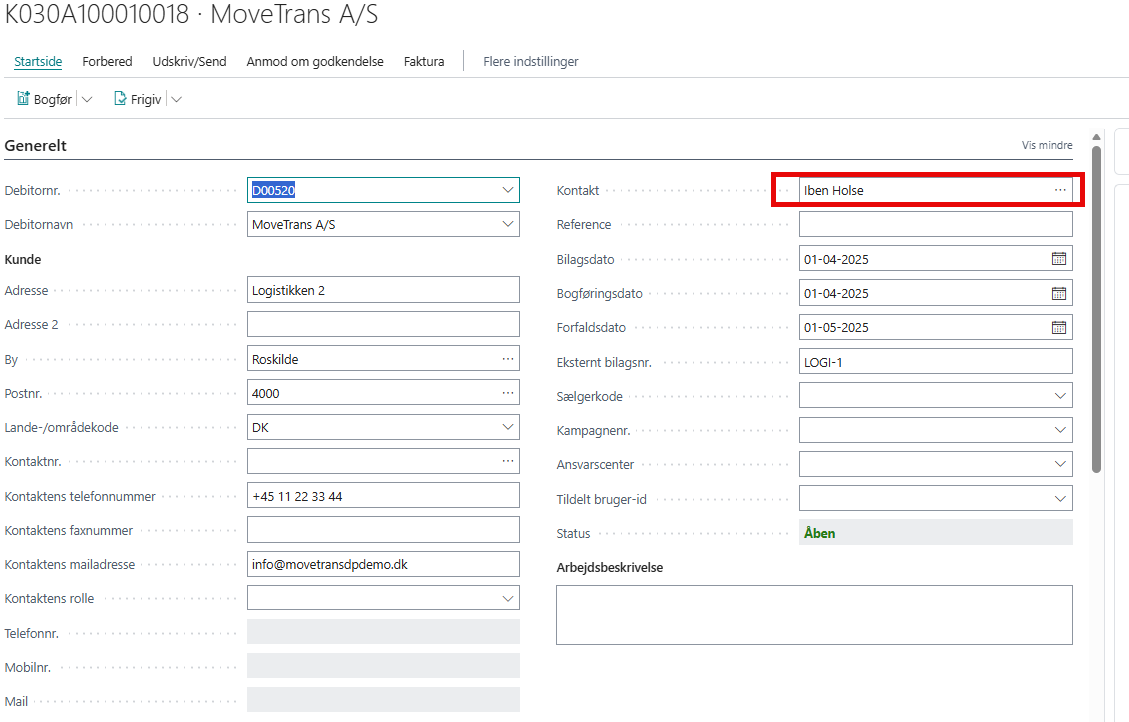Open the Lande-/områdekode dropdown
The height and width of the screenshot is (722, 1129).
(x=508, y=428)
